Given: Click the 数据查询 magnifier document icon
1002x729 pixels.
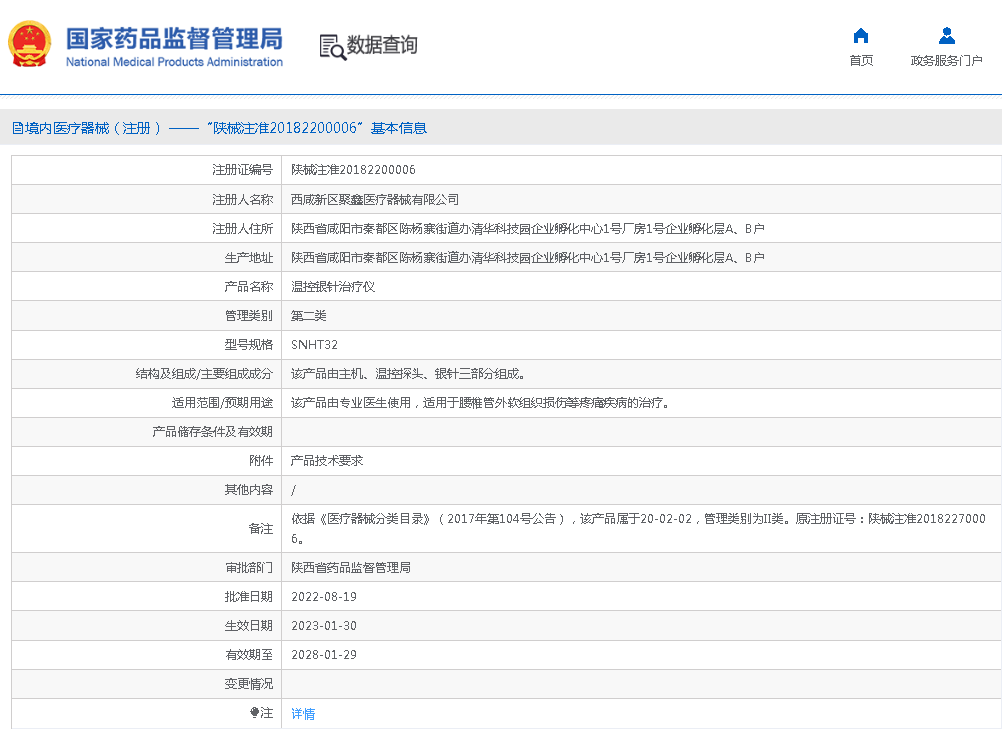Looking at the screenshot, I should pyautogui.click(x=332, y=46).
